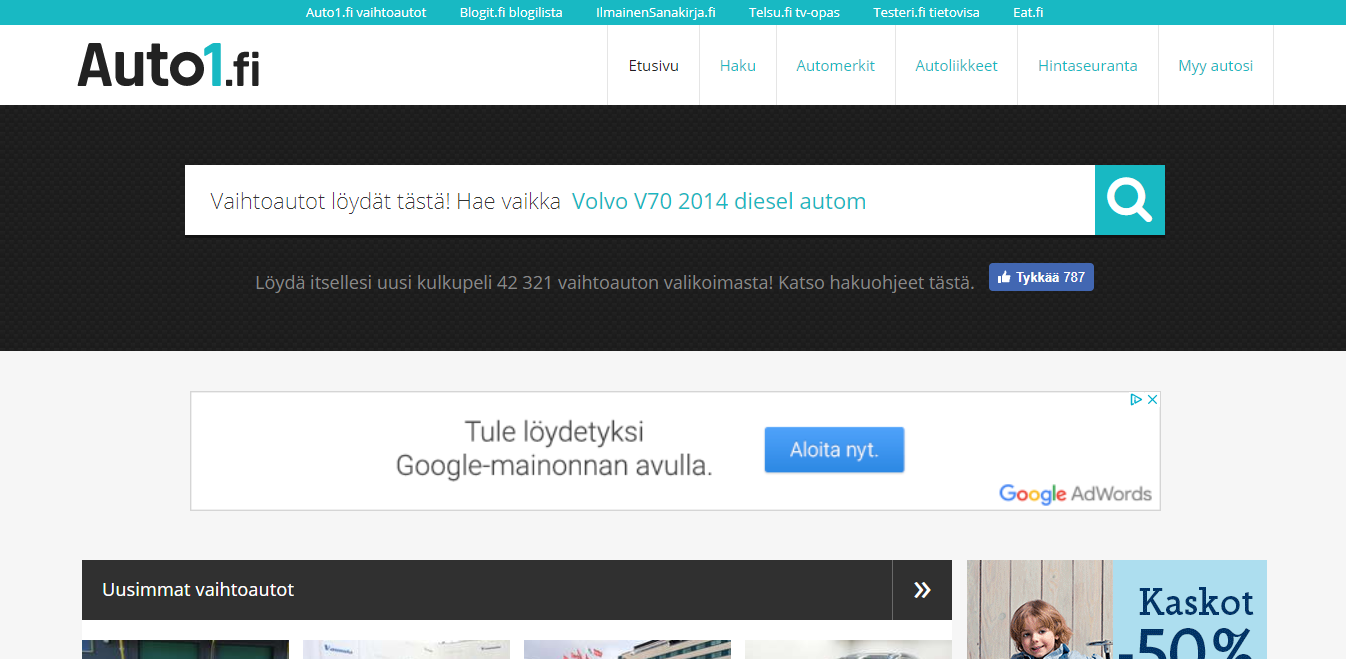Click the Auto1.fi logo
The width and height of the screenshot is (1346, 659).
[x=169, y=65]
